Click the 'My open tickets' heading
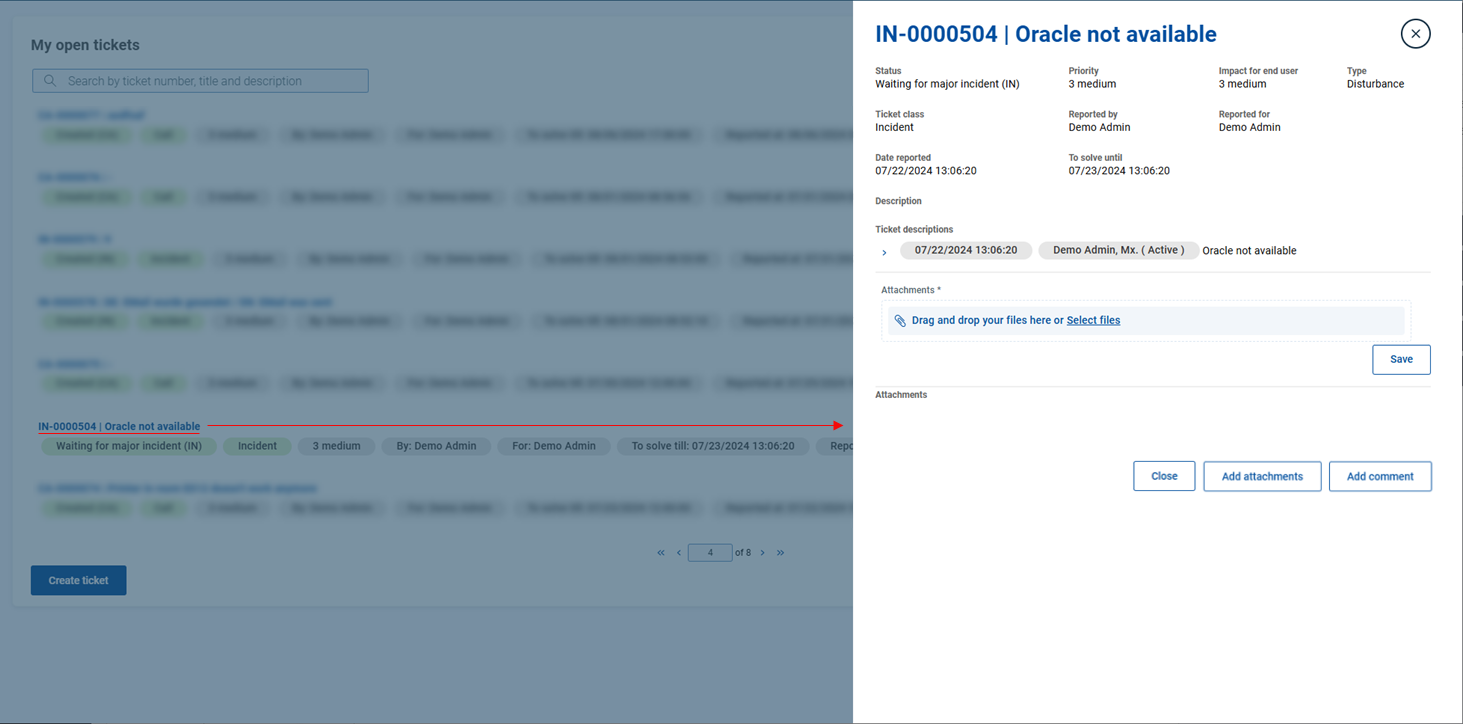Viewport: 1463px width, 724px height. (85, 45)
